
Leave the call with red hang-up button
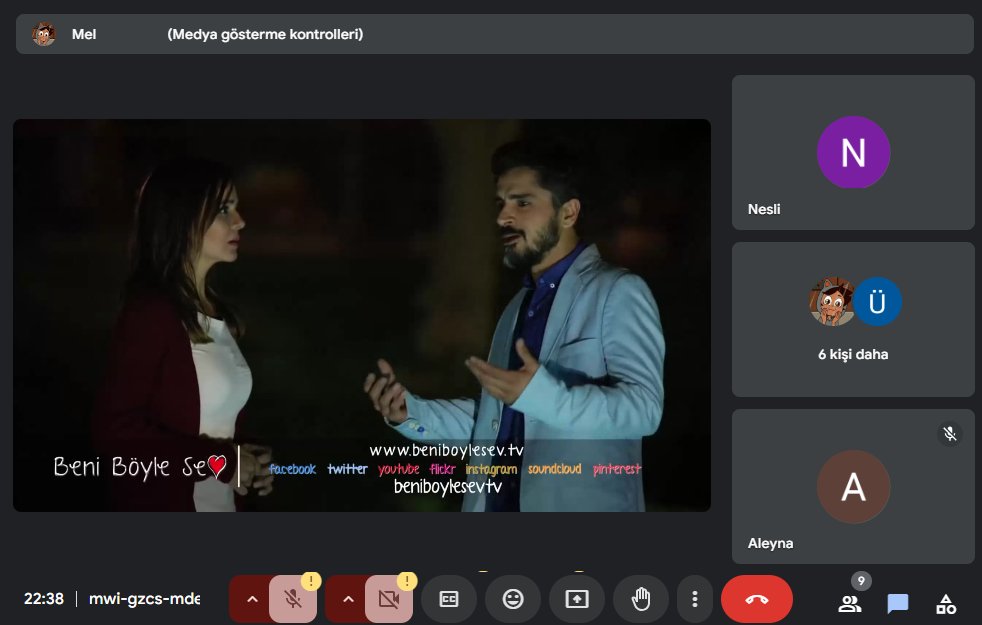click(x=757, y=599)
